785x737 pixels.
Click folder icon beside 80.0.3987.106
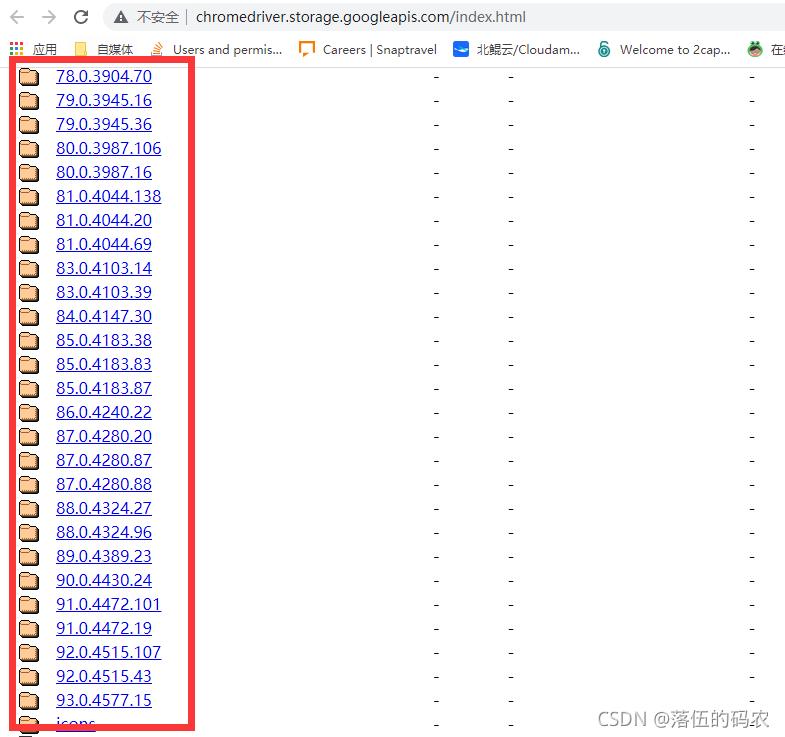coord(29,149)
